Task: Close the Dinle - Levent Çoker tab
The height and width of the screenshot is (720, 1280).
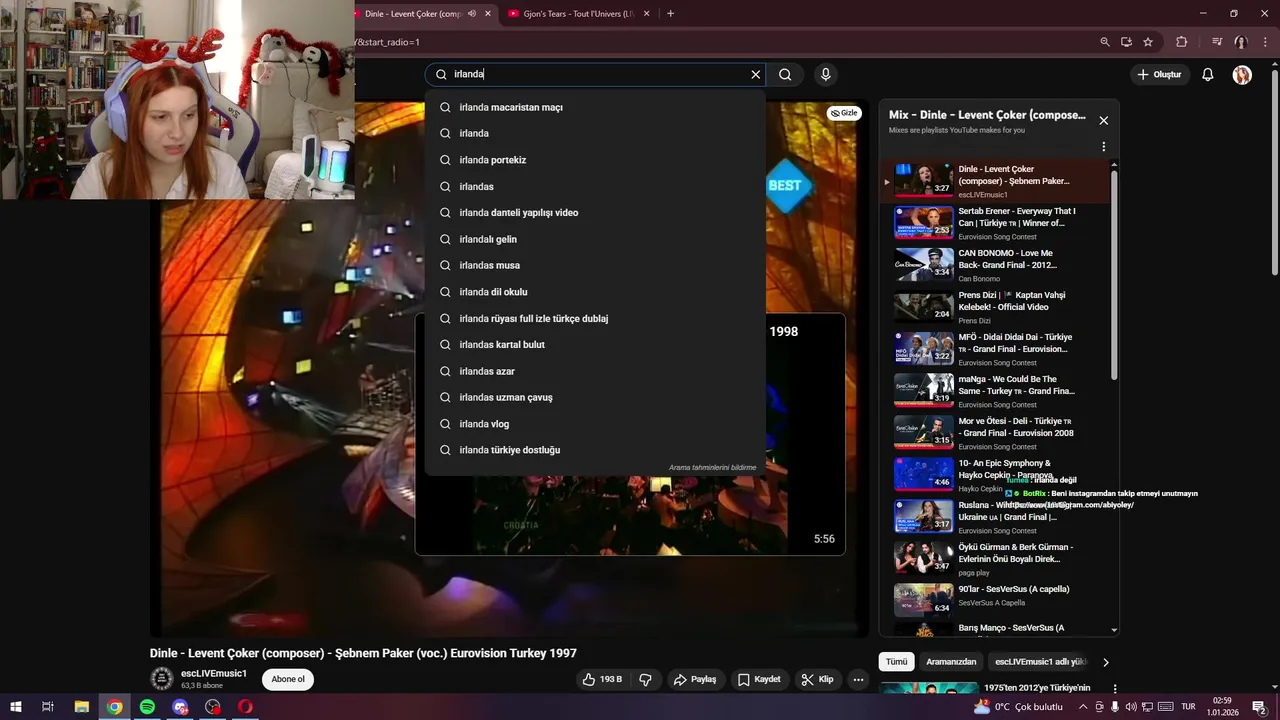Action: point(488,14)
